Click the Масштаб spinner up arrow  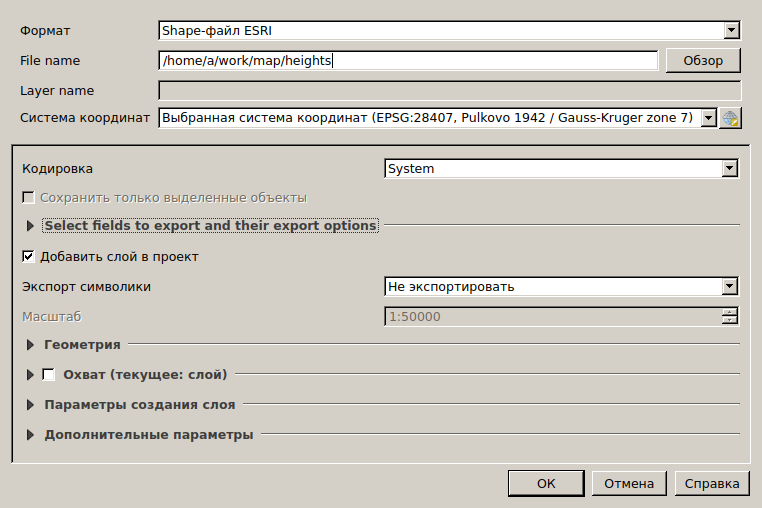729,312
